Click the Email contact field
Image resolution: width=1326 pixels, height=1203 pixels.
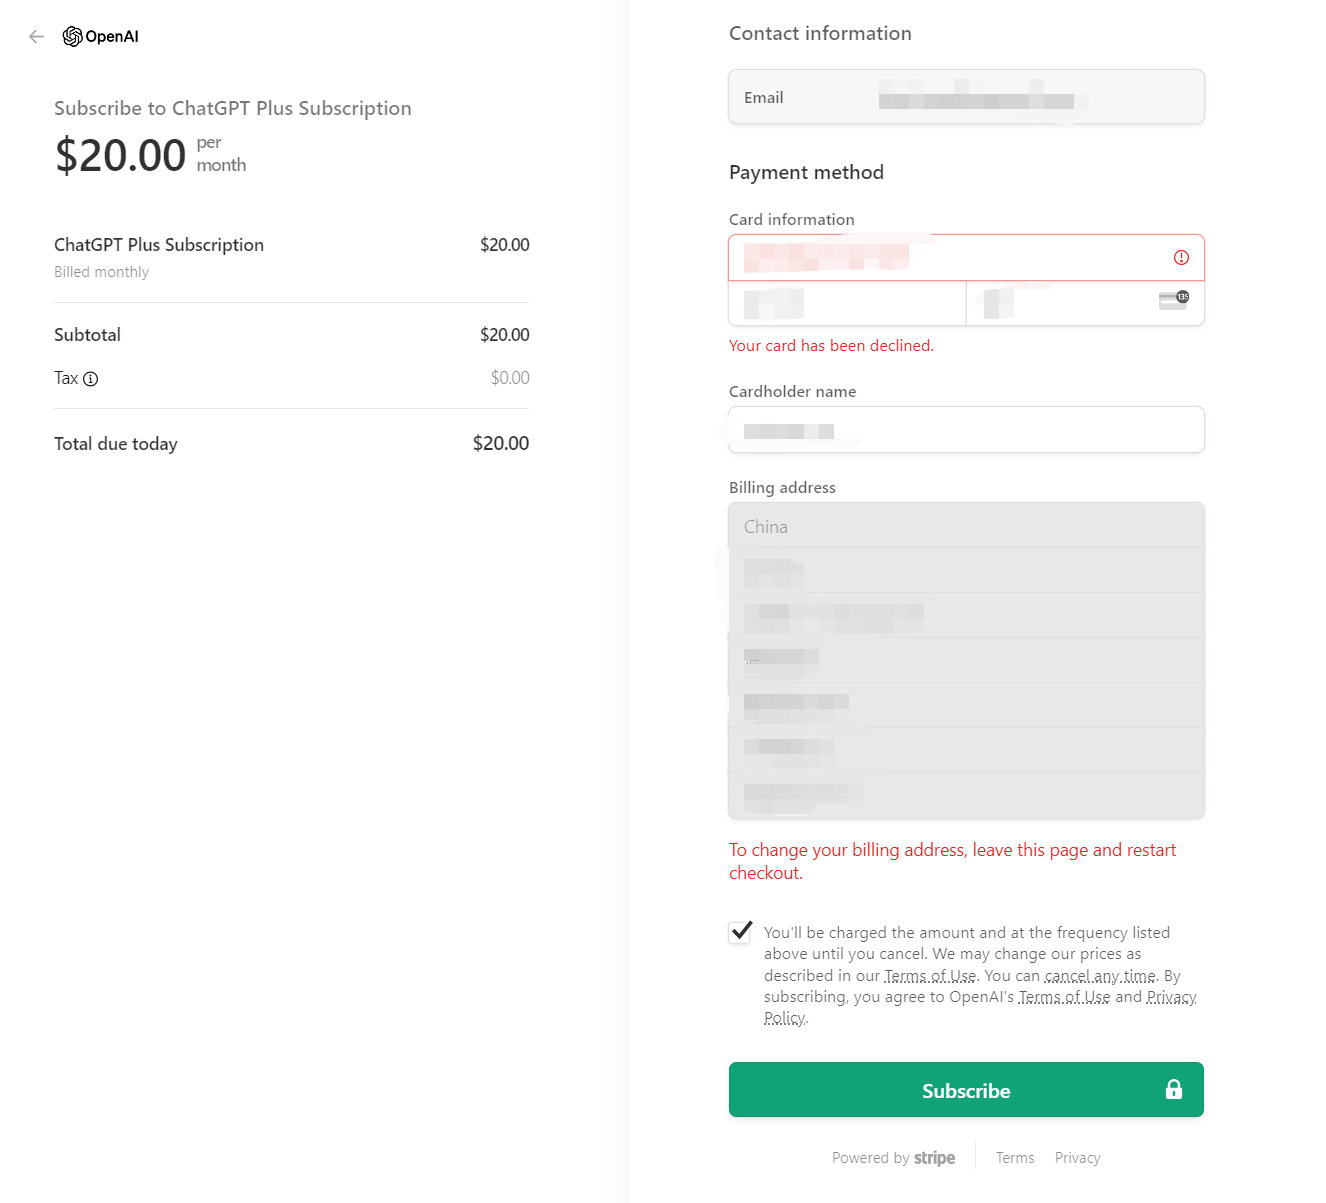[x=966, y=97]
